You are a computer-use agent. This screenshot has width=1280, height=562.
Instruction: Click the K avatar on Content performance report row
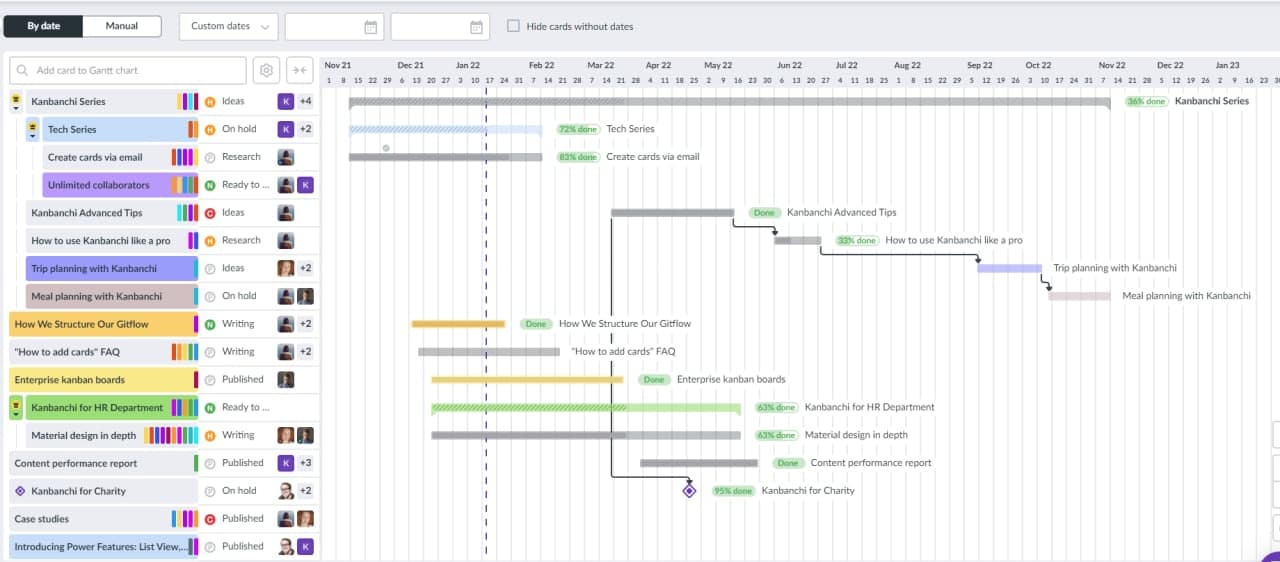[286, 463]
